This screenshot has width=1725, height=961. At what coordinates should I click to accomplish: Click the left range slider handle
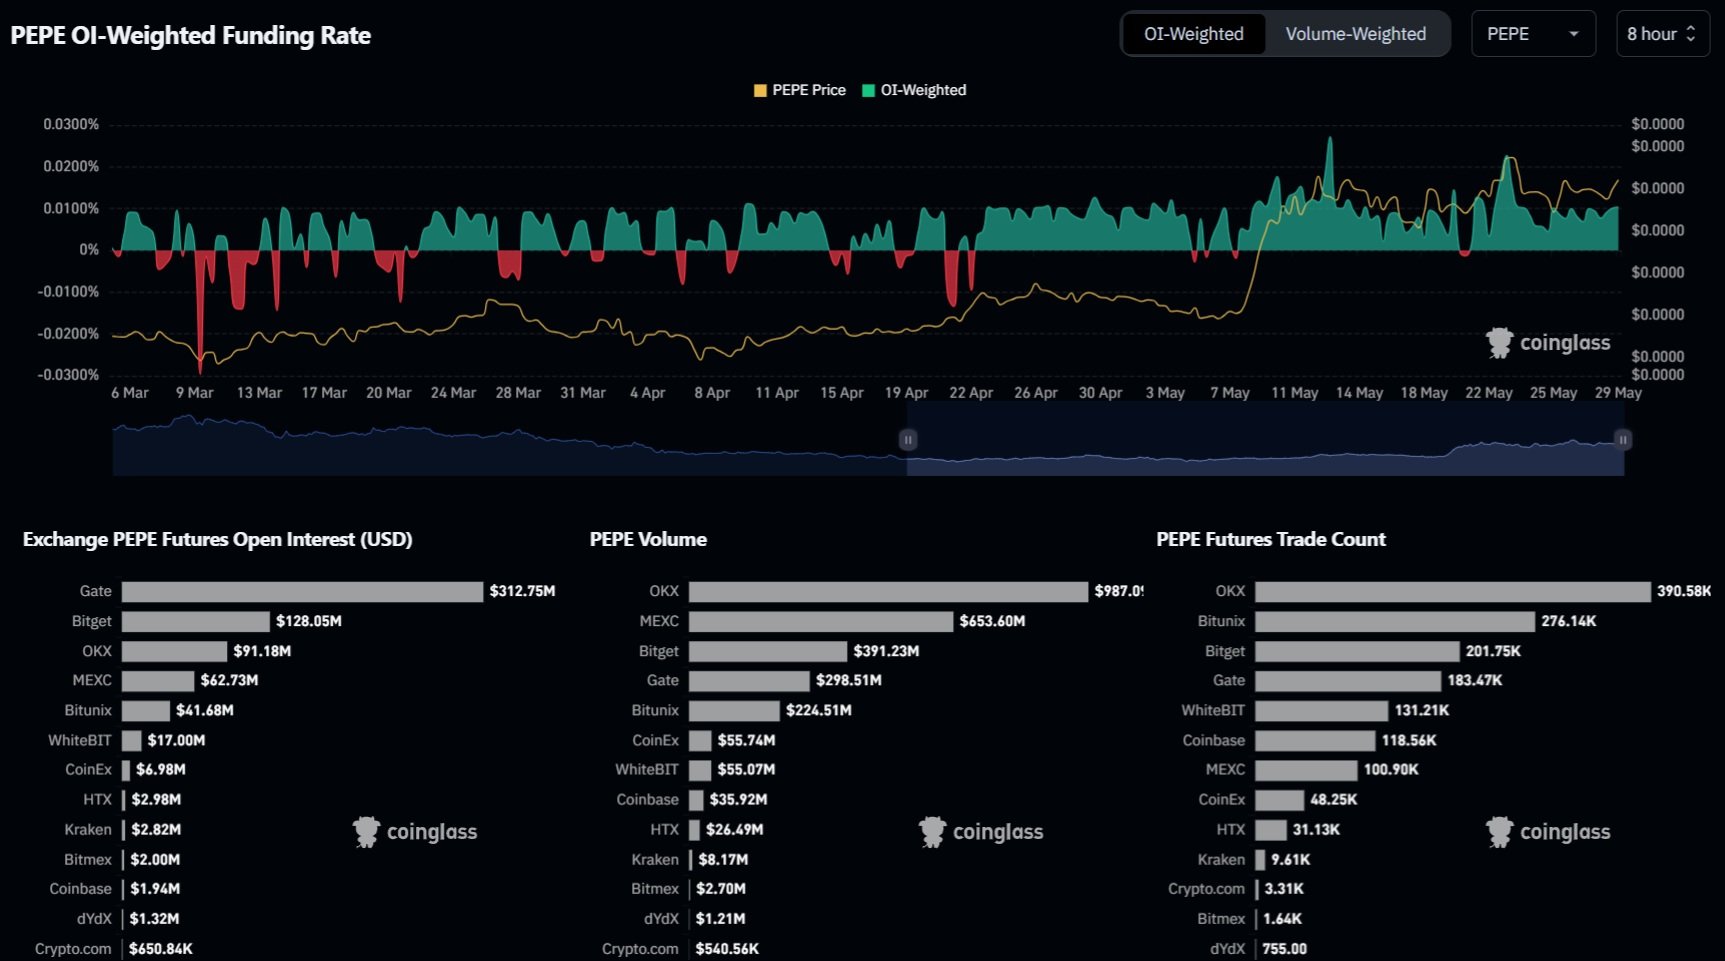[908, 440]
